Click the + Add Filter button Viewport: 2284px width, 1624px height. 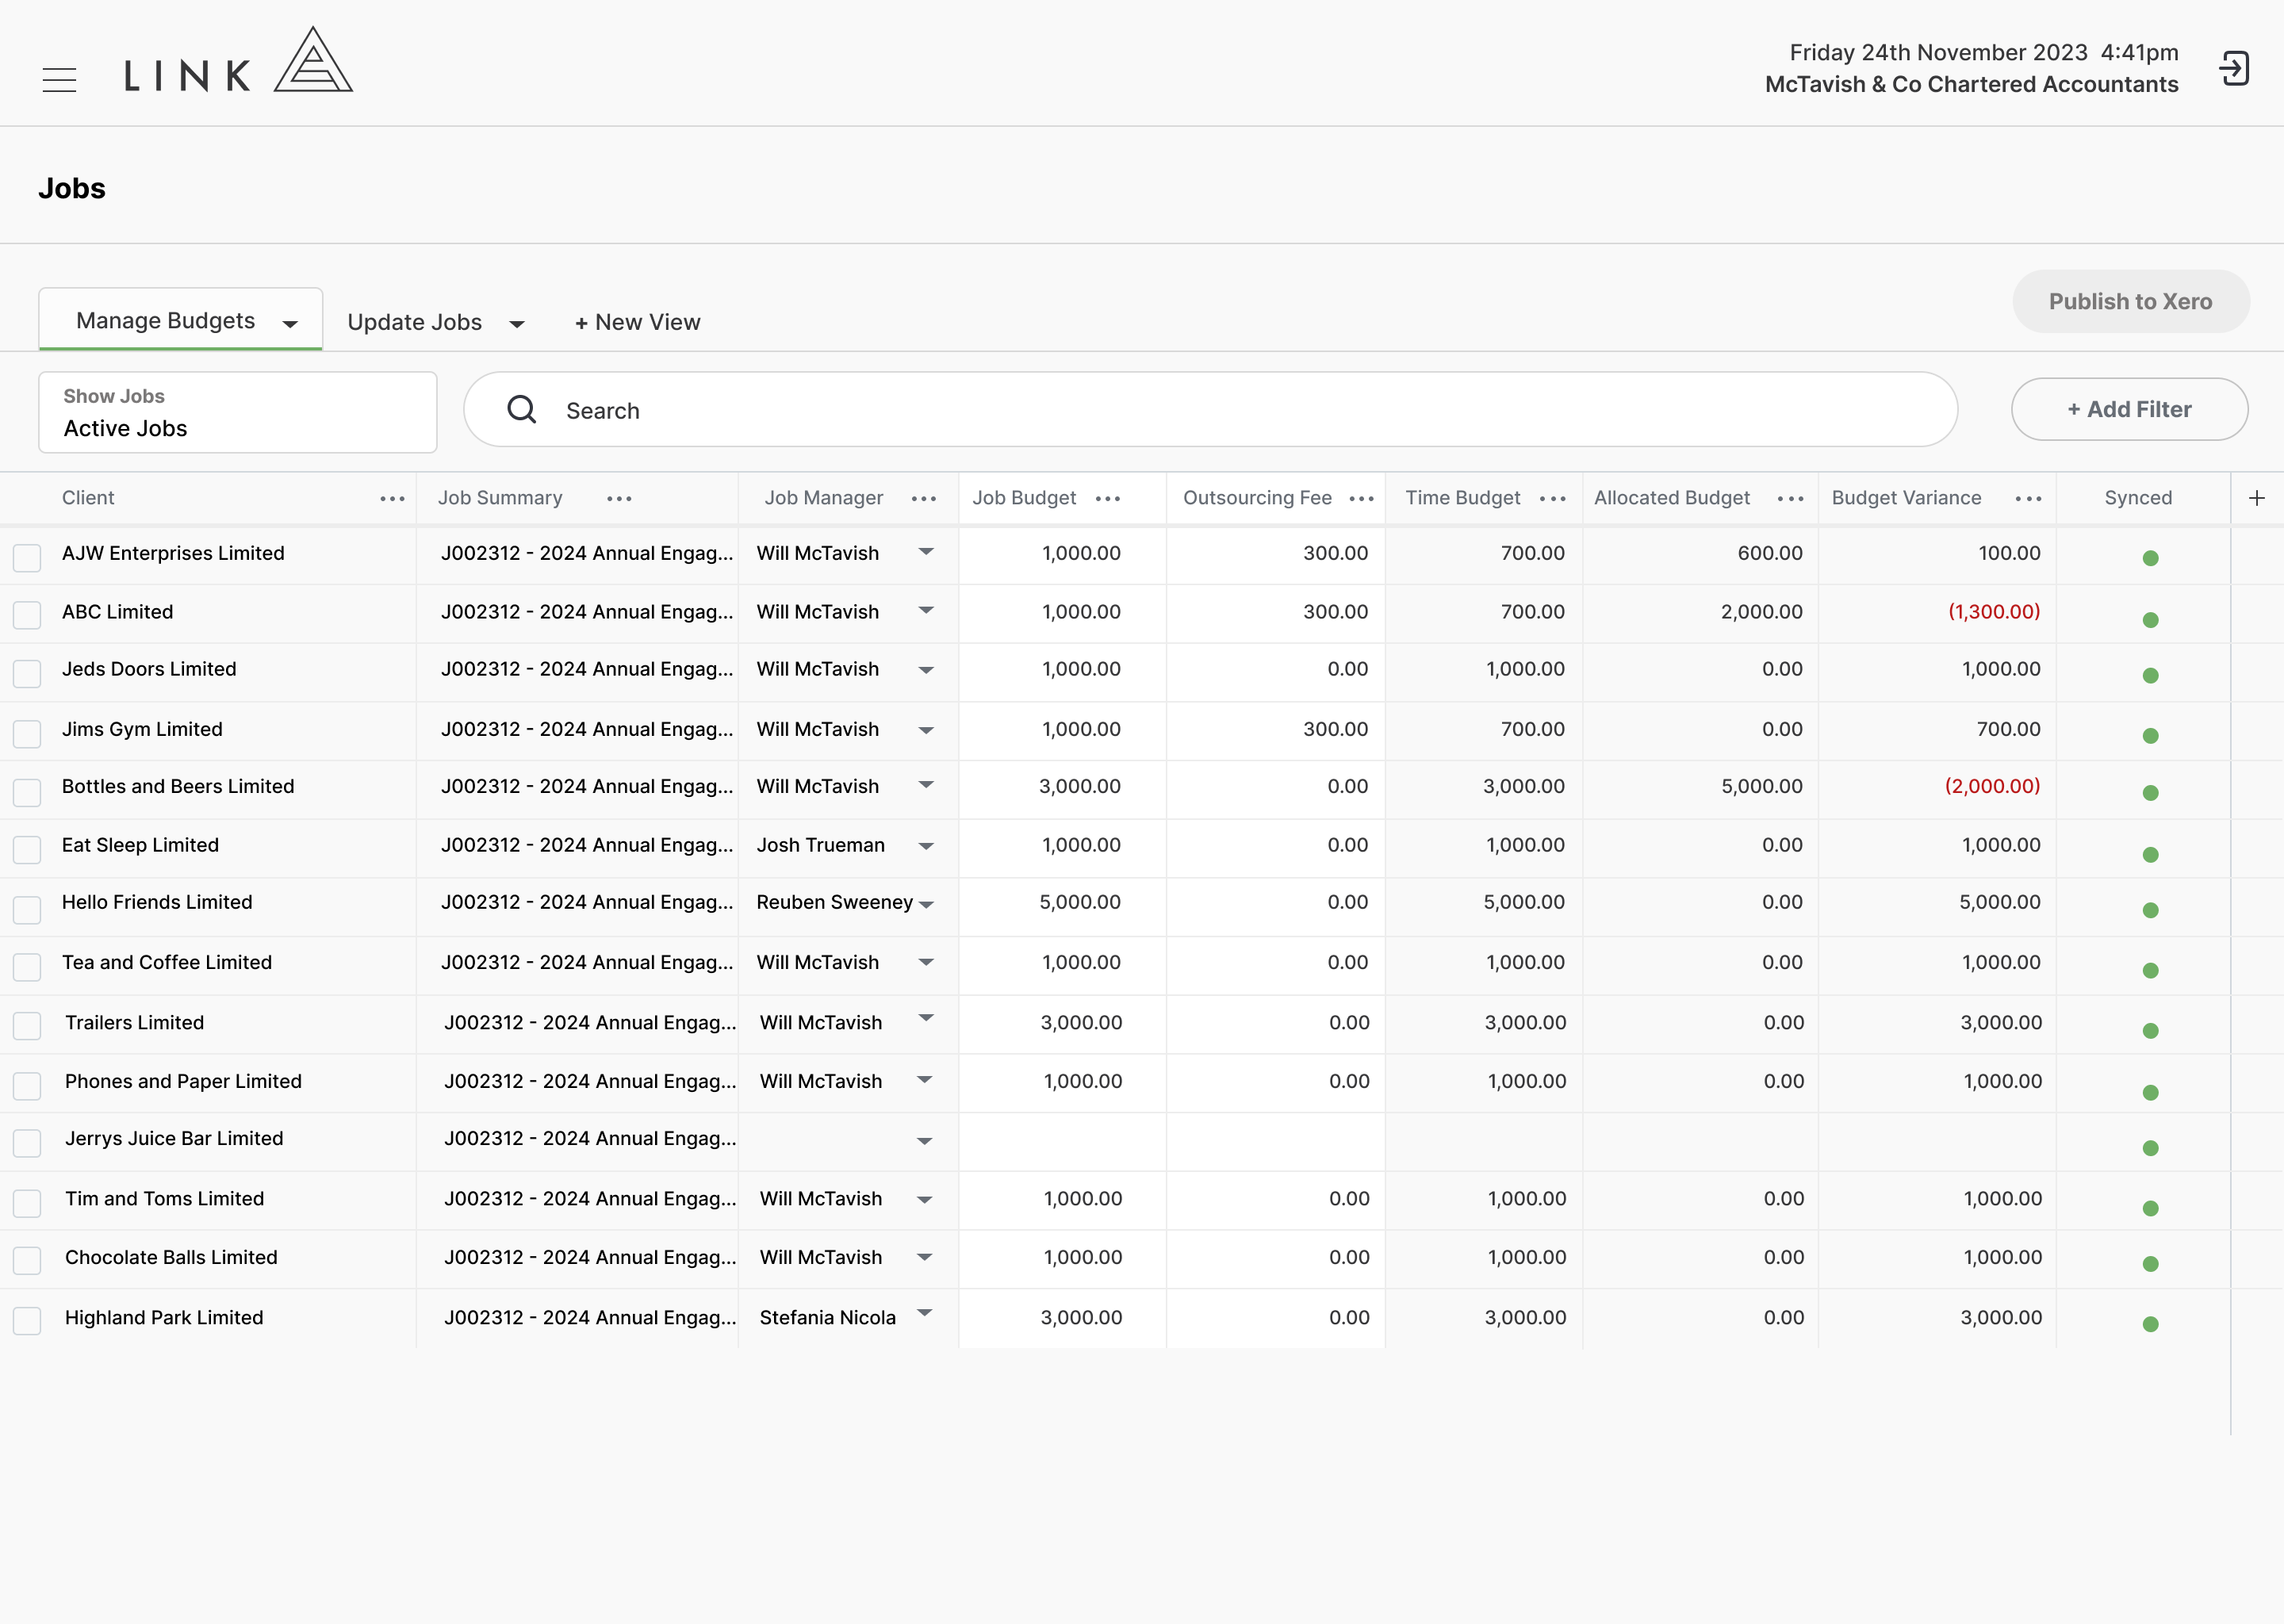[x=2130, y=409]
